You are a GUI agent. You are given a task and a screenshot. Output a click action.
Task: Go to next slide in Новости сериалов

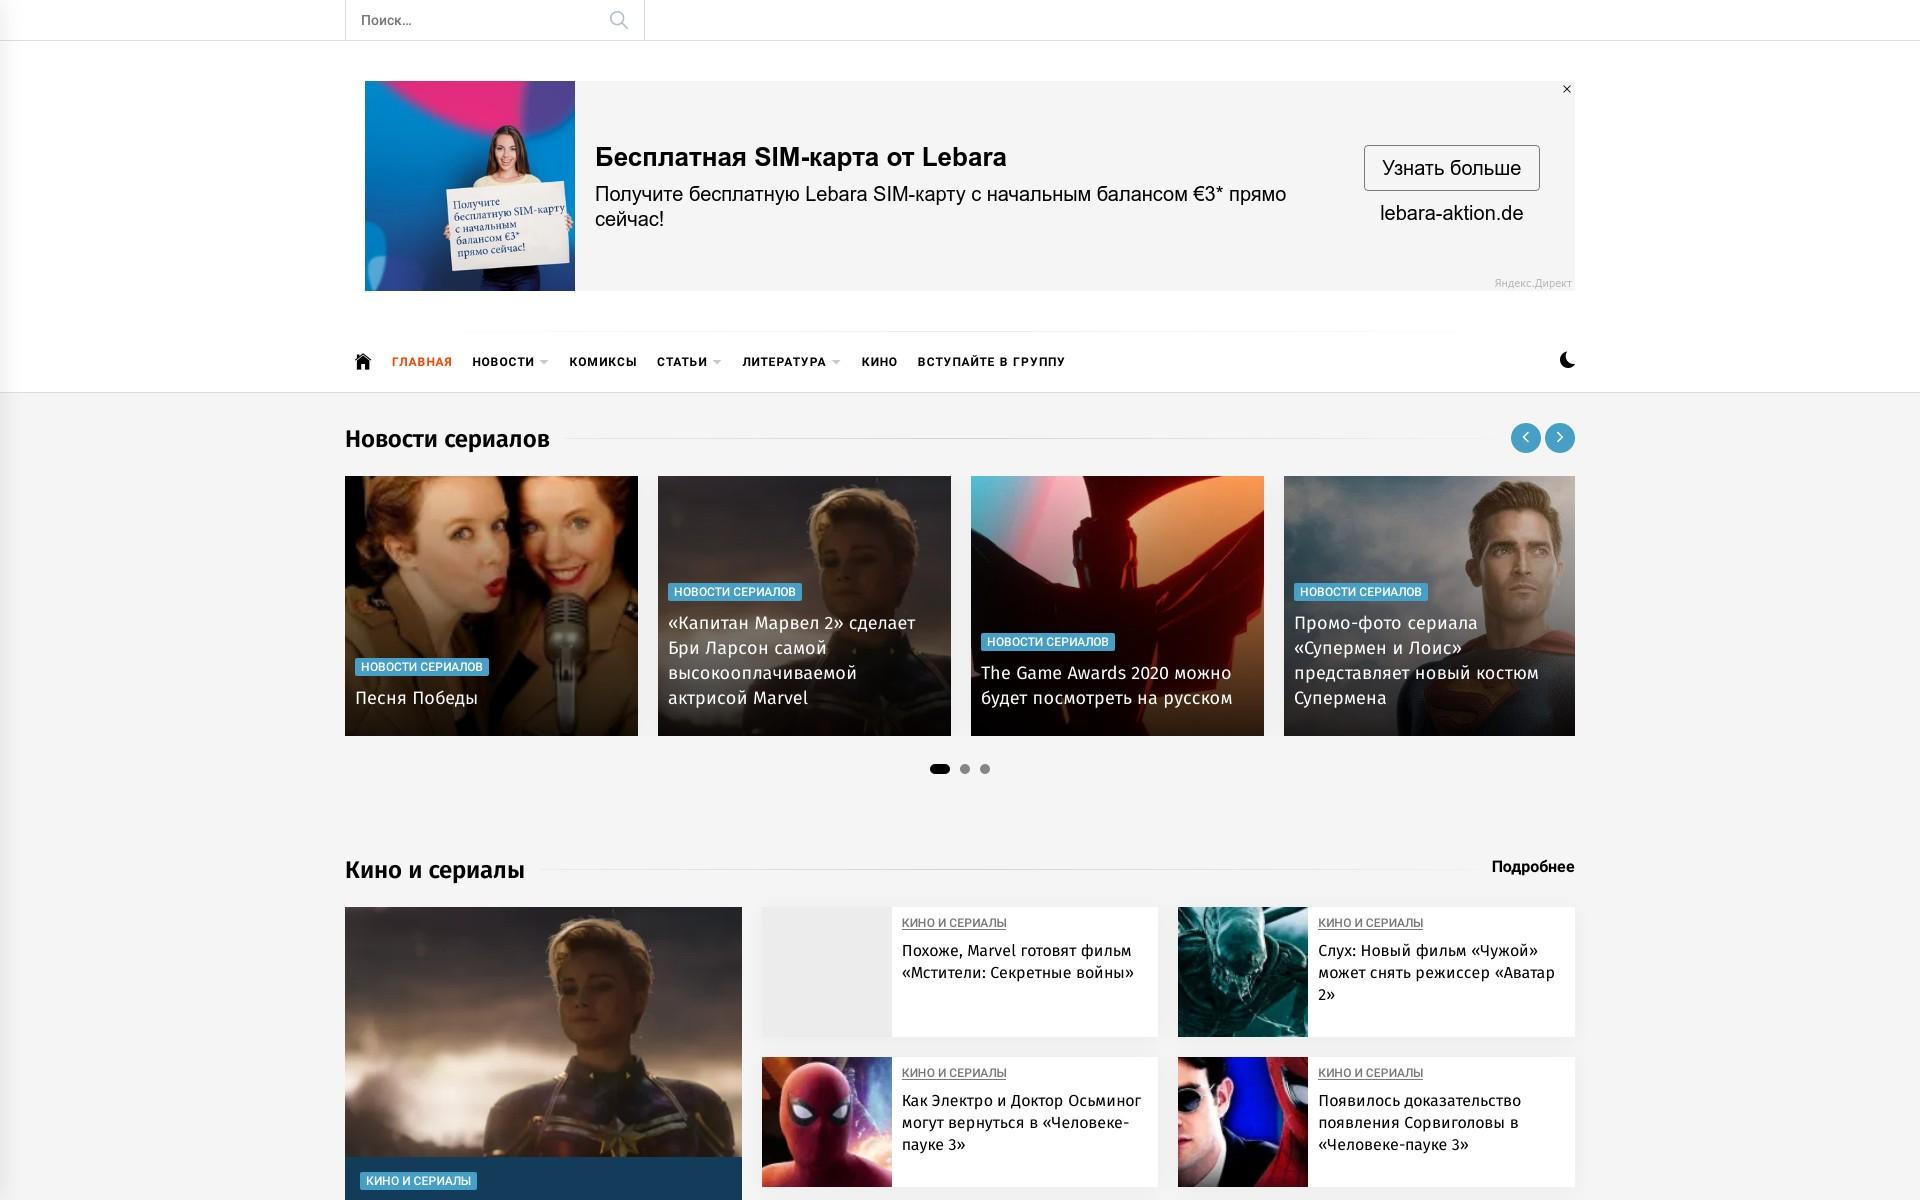(1560, 438)
